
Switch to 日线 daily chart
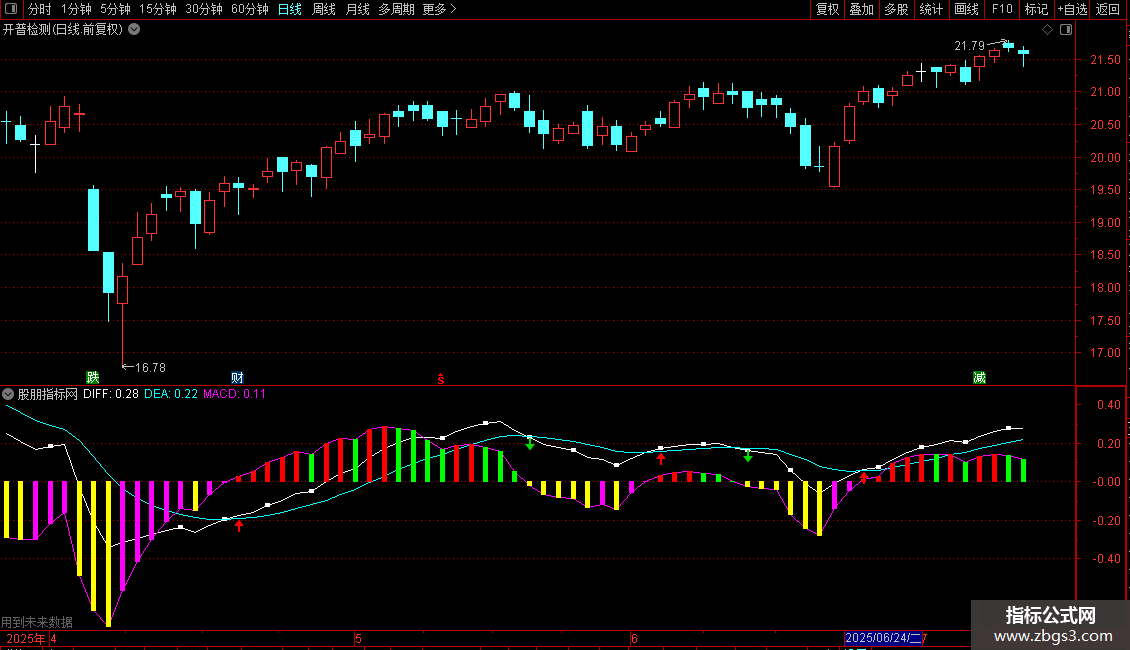coord(290,9)
